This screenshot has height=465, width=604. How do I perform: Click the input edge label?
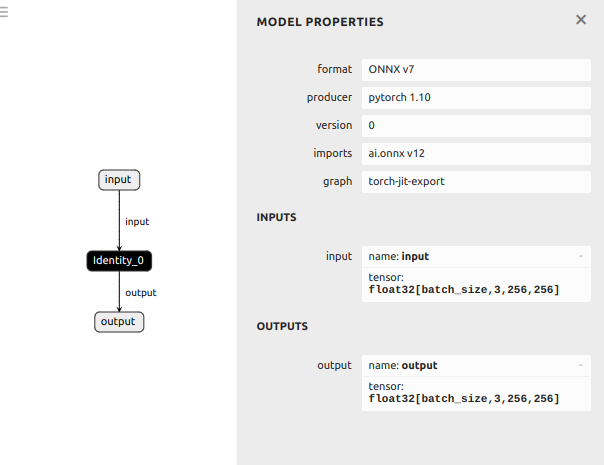(x=137, y=222)
